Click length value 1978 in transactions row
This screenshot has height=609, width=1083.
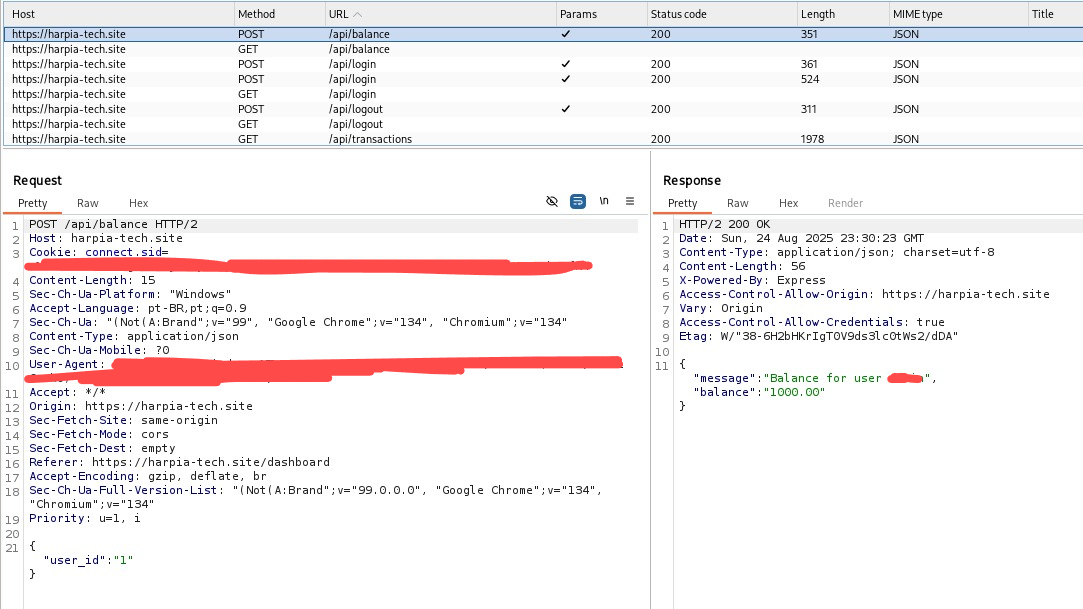click(812, 139)
